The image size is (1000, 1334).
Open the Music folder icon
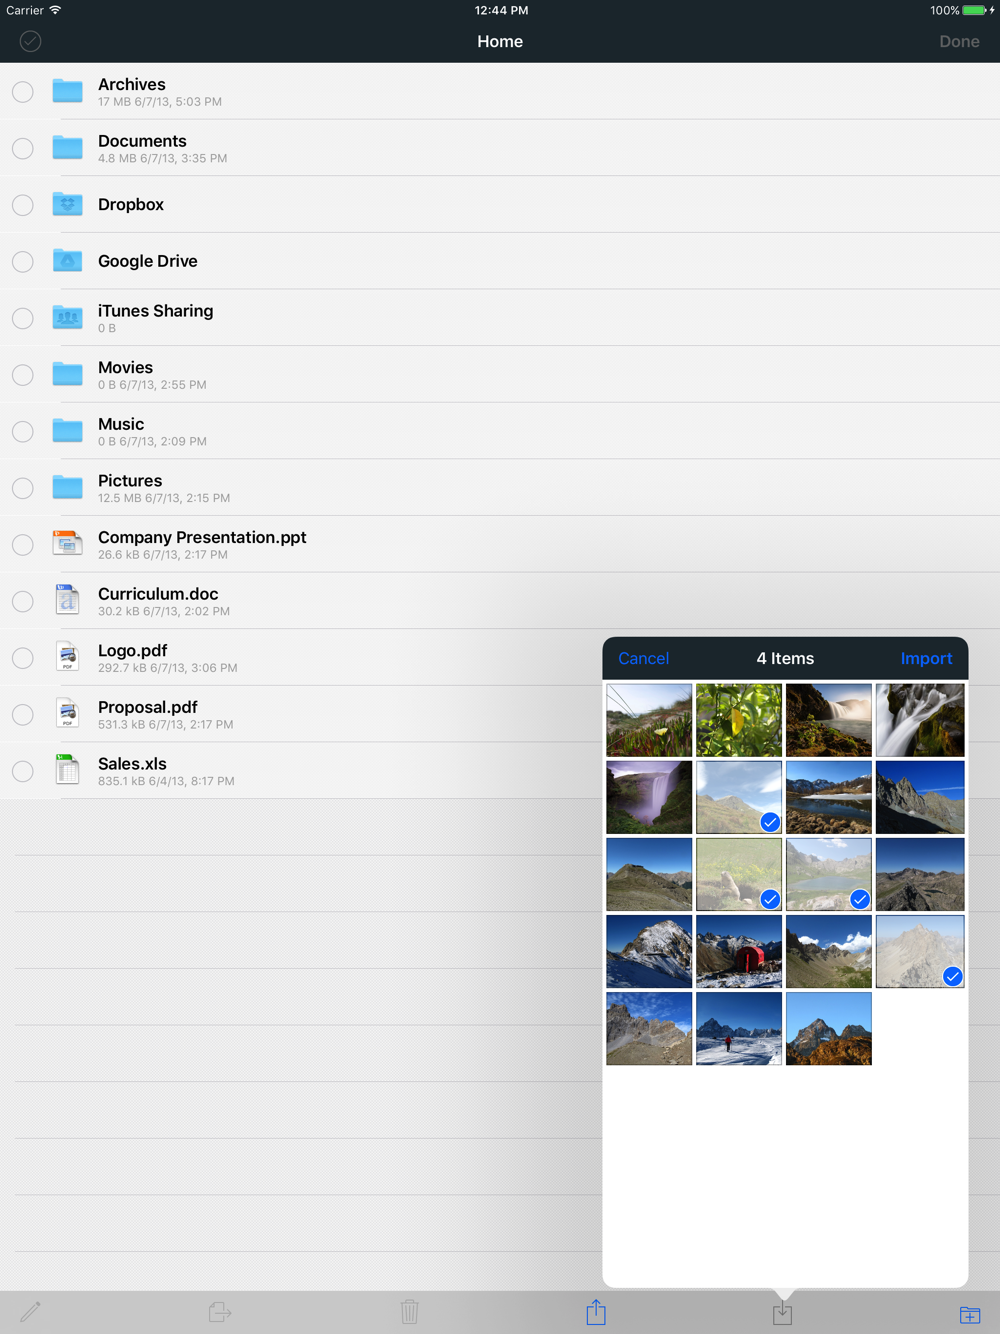pos(67,430)
